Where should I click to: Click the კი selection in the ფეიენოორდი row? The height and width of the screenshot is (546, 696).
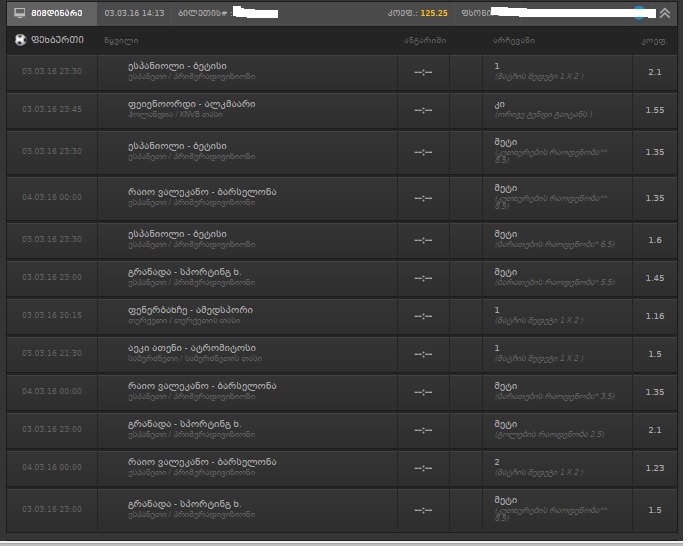tap(499, 104)
